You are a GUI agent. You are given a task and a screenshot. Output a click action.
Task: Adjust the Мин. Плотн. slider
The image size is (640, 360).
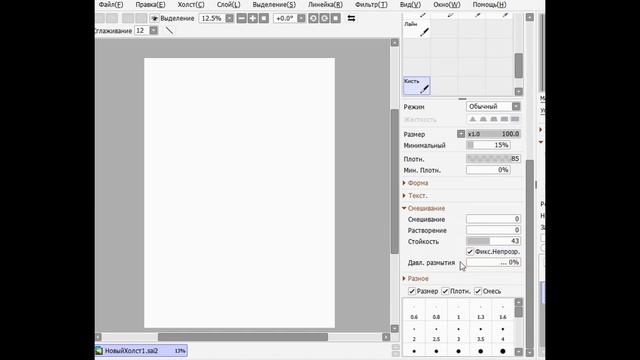488,170
